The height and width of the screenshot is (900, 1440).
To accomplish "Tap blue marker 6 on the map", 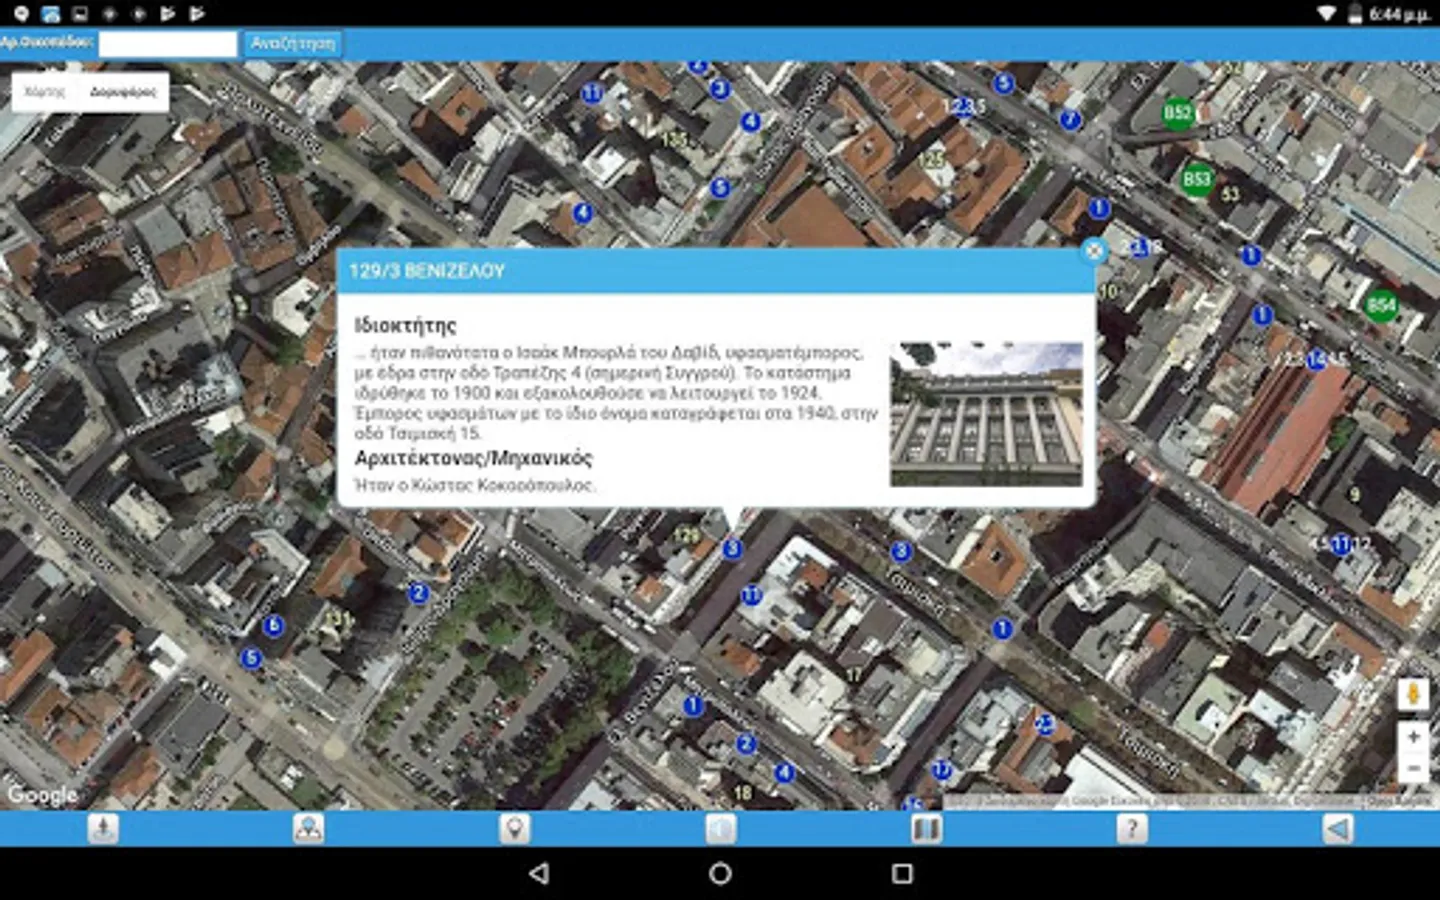I will pos(273,626).
